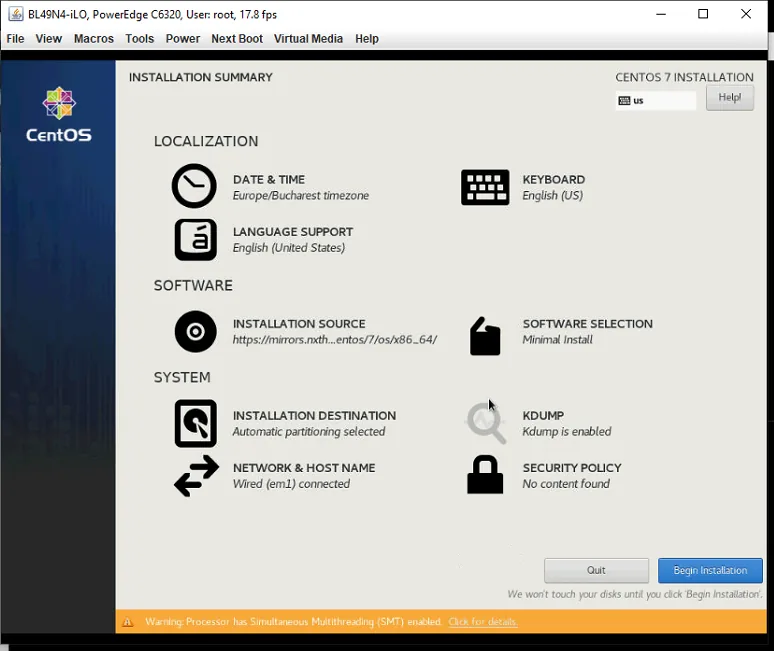The image size is (774, 651).
Task: Open the Kdump magnifier icon
Action: pyautogui.click(x=486, y=423)
